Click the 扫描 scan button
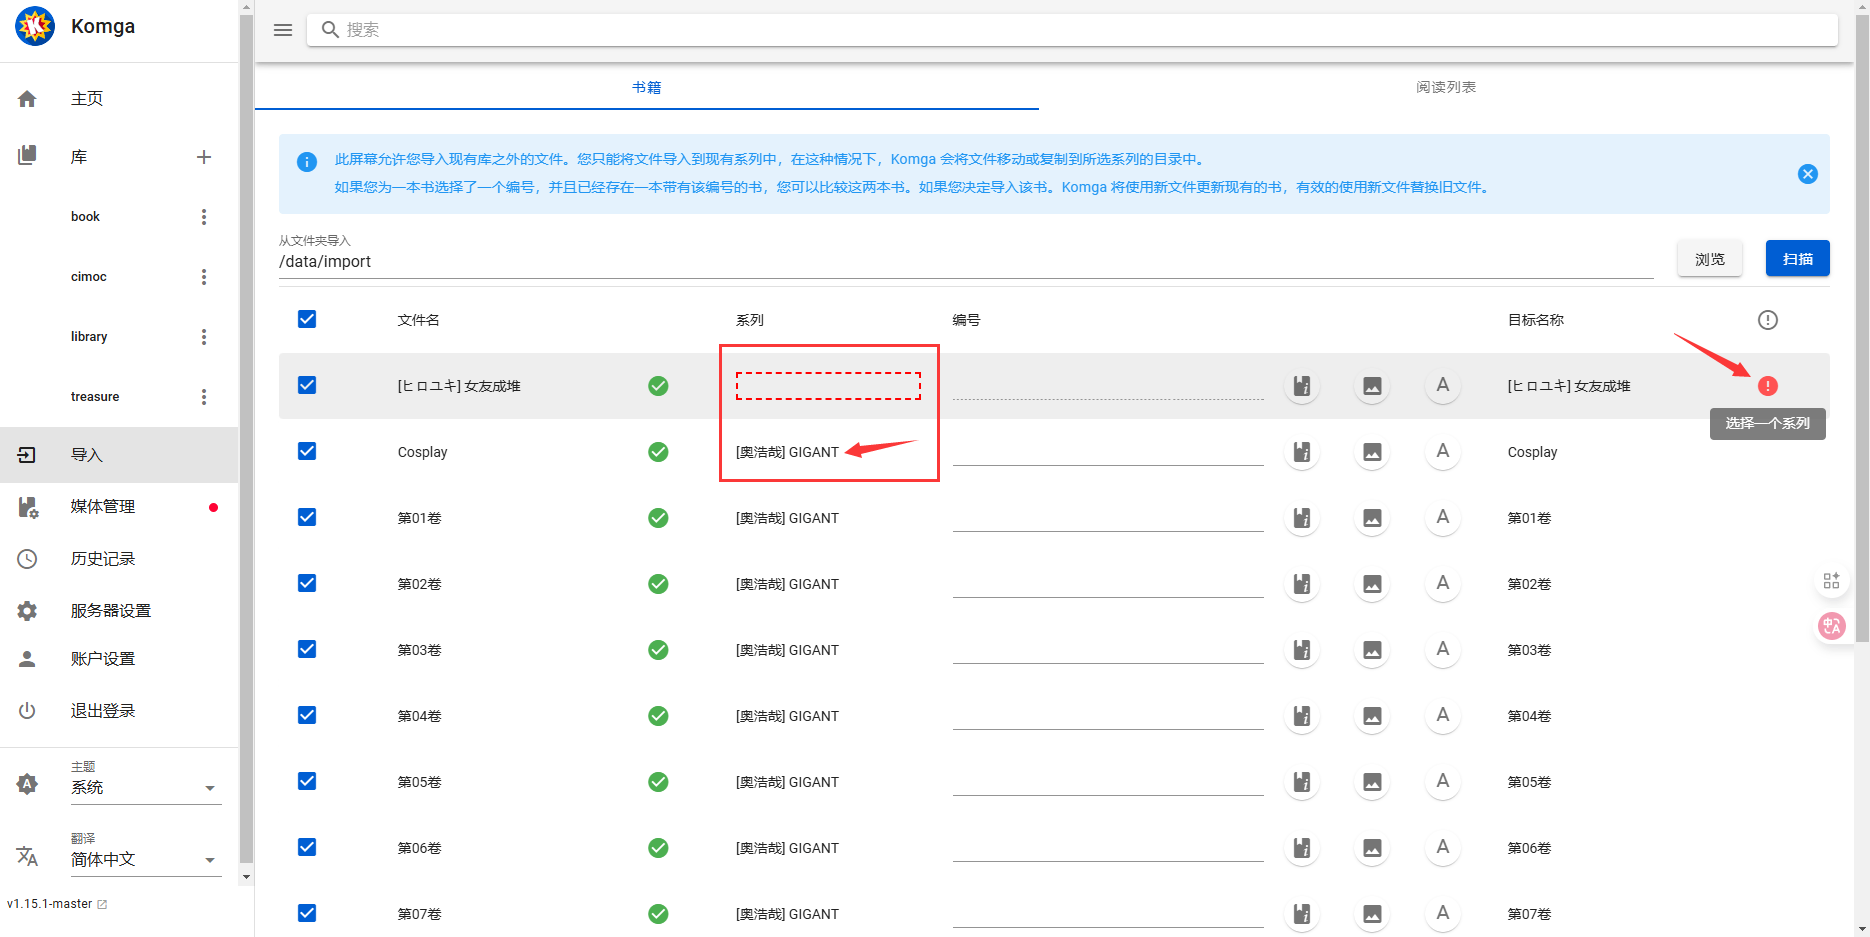 1797,259
